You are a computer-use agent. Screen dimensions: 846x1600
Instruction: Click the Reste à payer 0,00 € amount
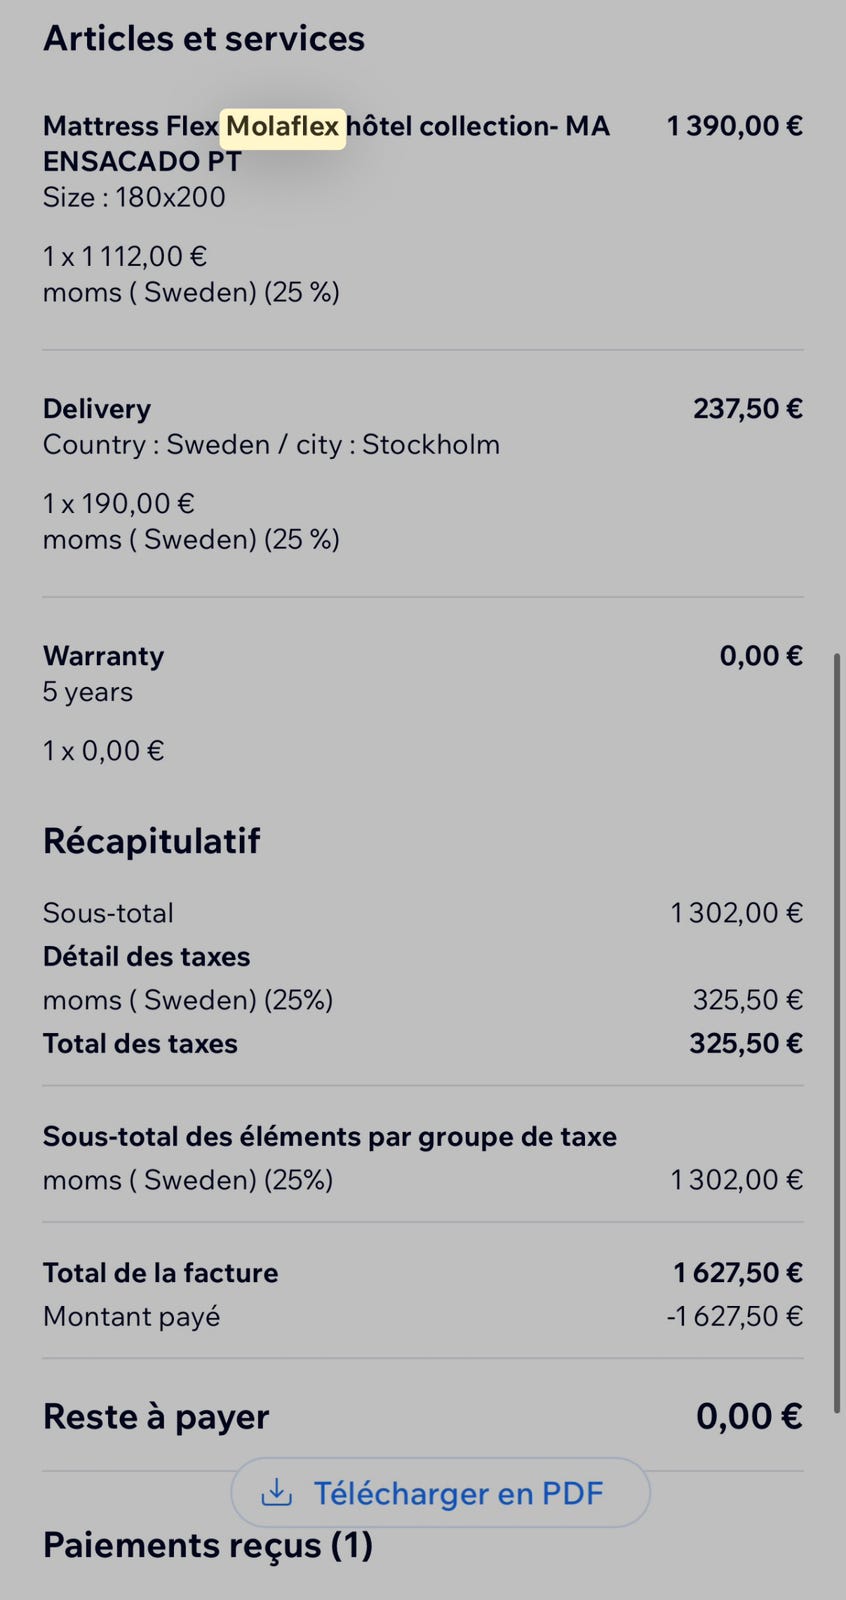click(x=749, y=1416)
